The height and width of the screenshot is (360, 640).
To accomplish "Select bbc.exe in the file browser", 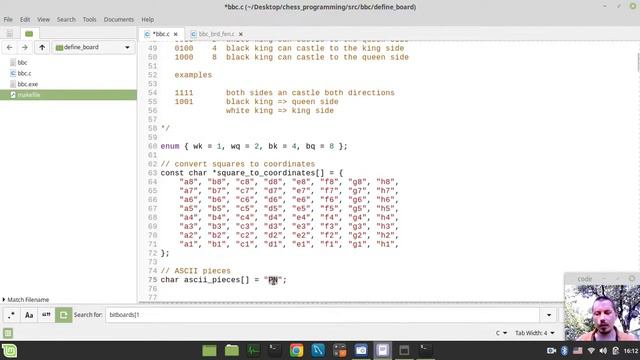I will (x=27, y=84).
